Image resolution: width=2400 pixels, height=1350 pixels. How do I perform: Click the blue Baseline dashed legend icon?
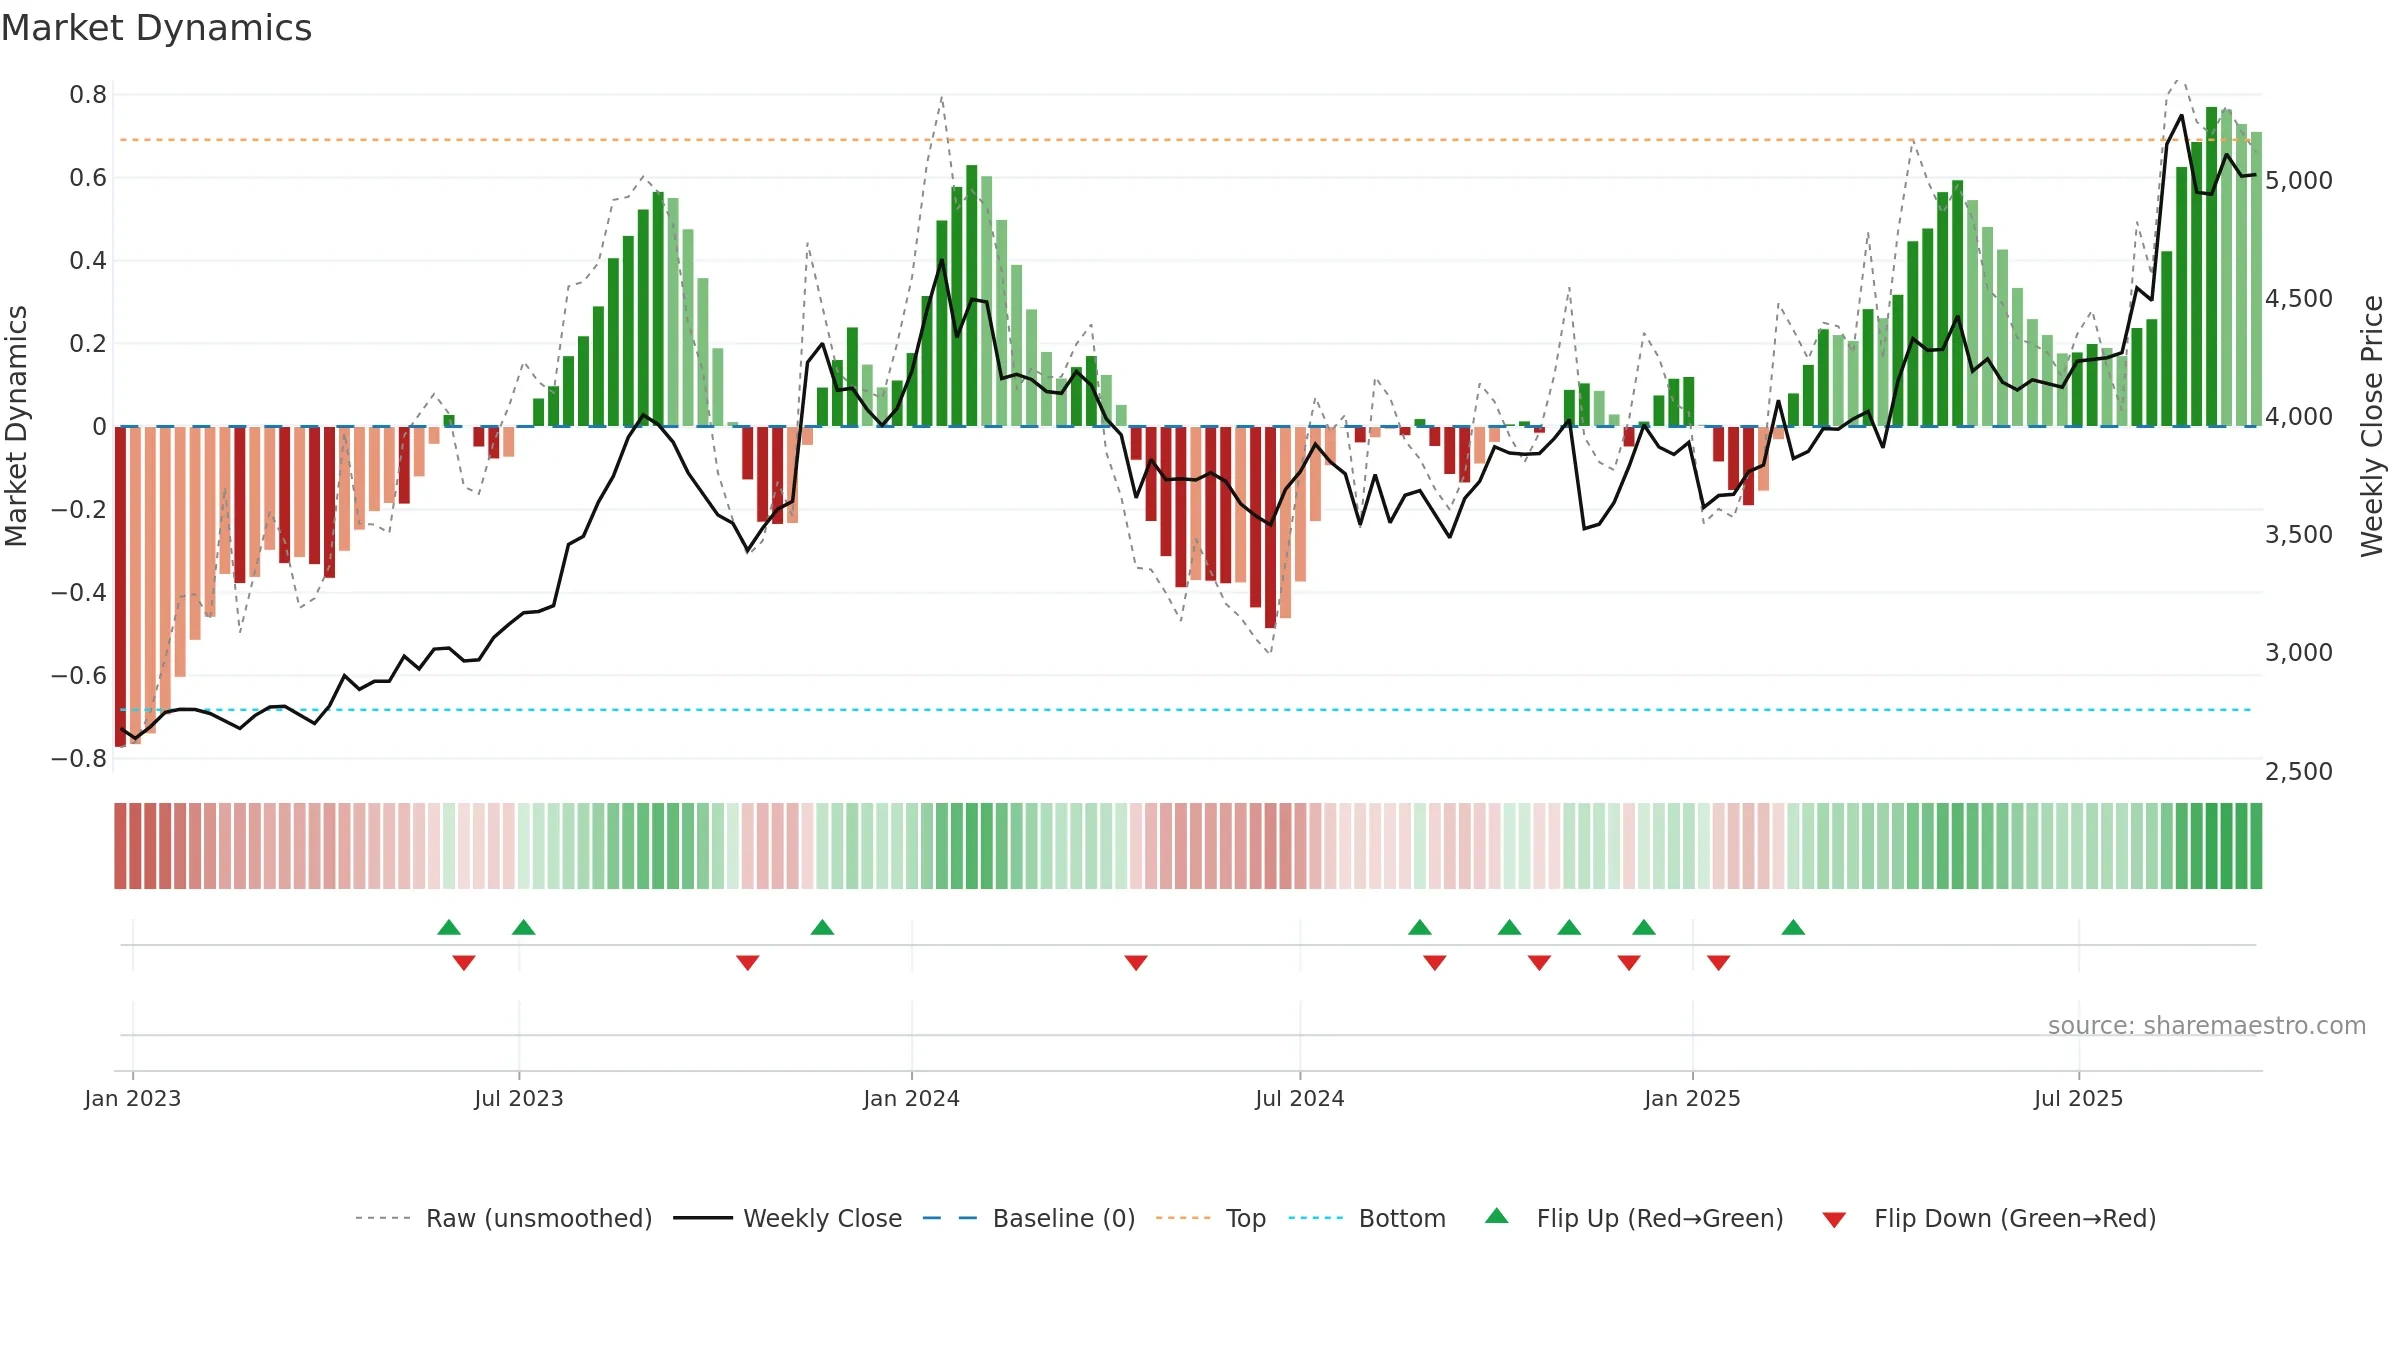[950, 1218]
